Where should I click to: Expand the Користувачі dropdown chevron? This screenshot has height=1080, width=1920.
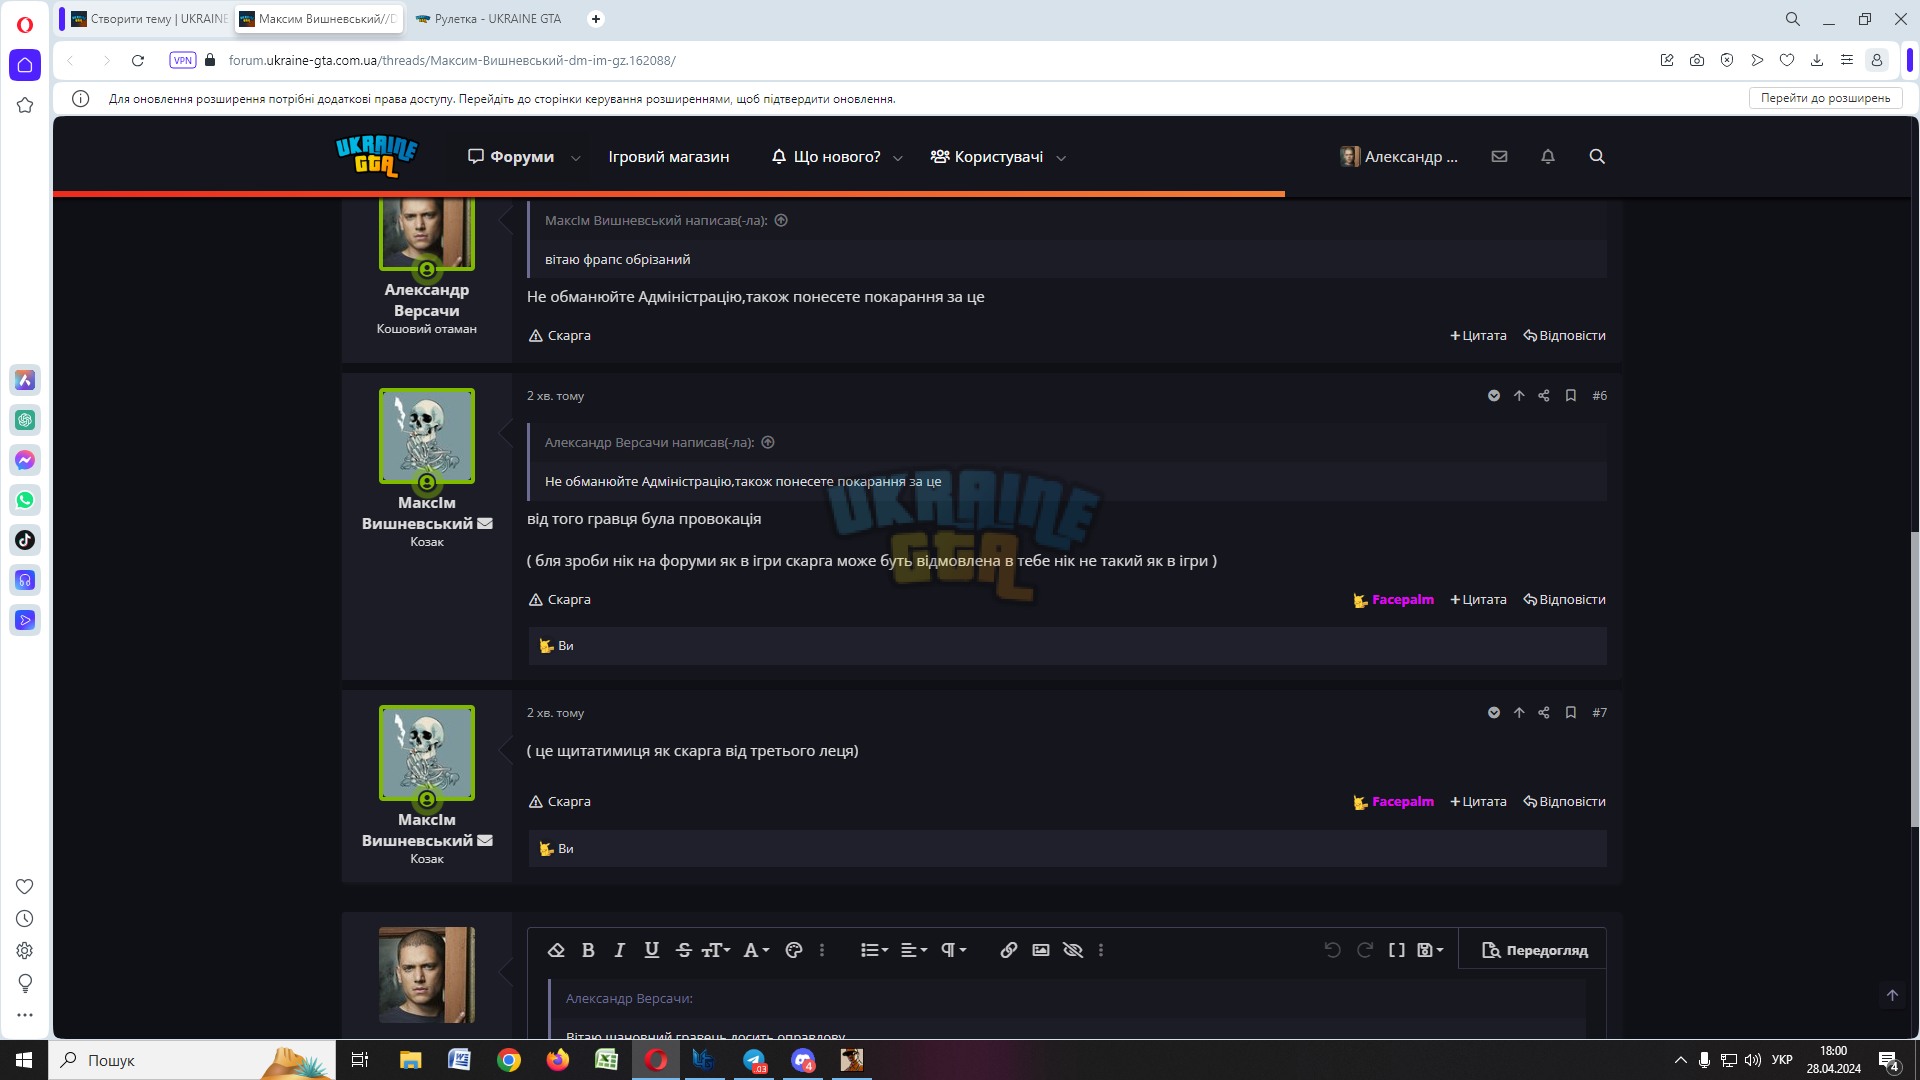(1061, 158)
